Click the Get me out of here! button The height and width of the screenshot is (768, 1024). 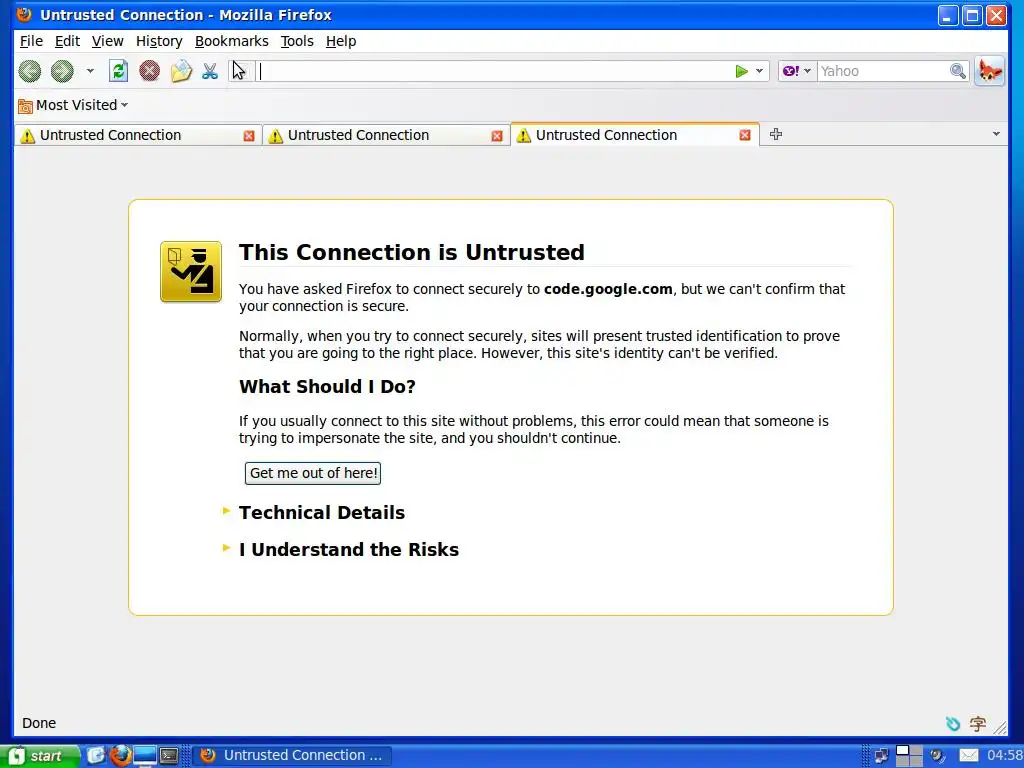click(x=313, y=473)
